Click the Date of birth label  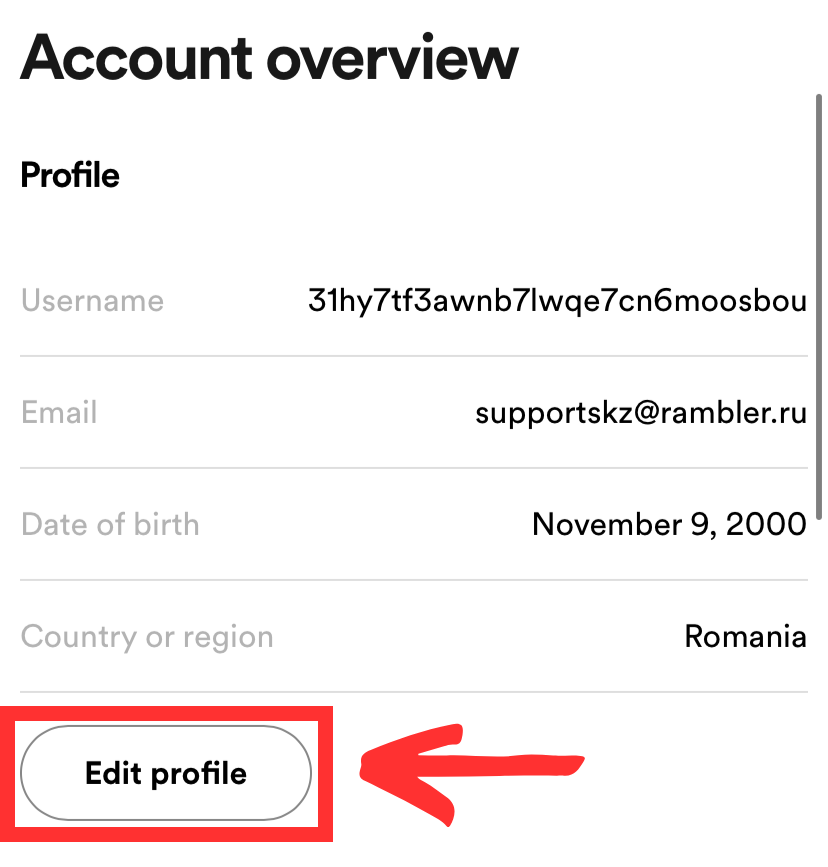[x=110, y=525]
